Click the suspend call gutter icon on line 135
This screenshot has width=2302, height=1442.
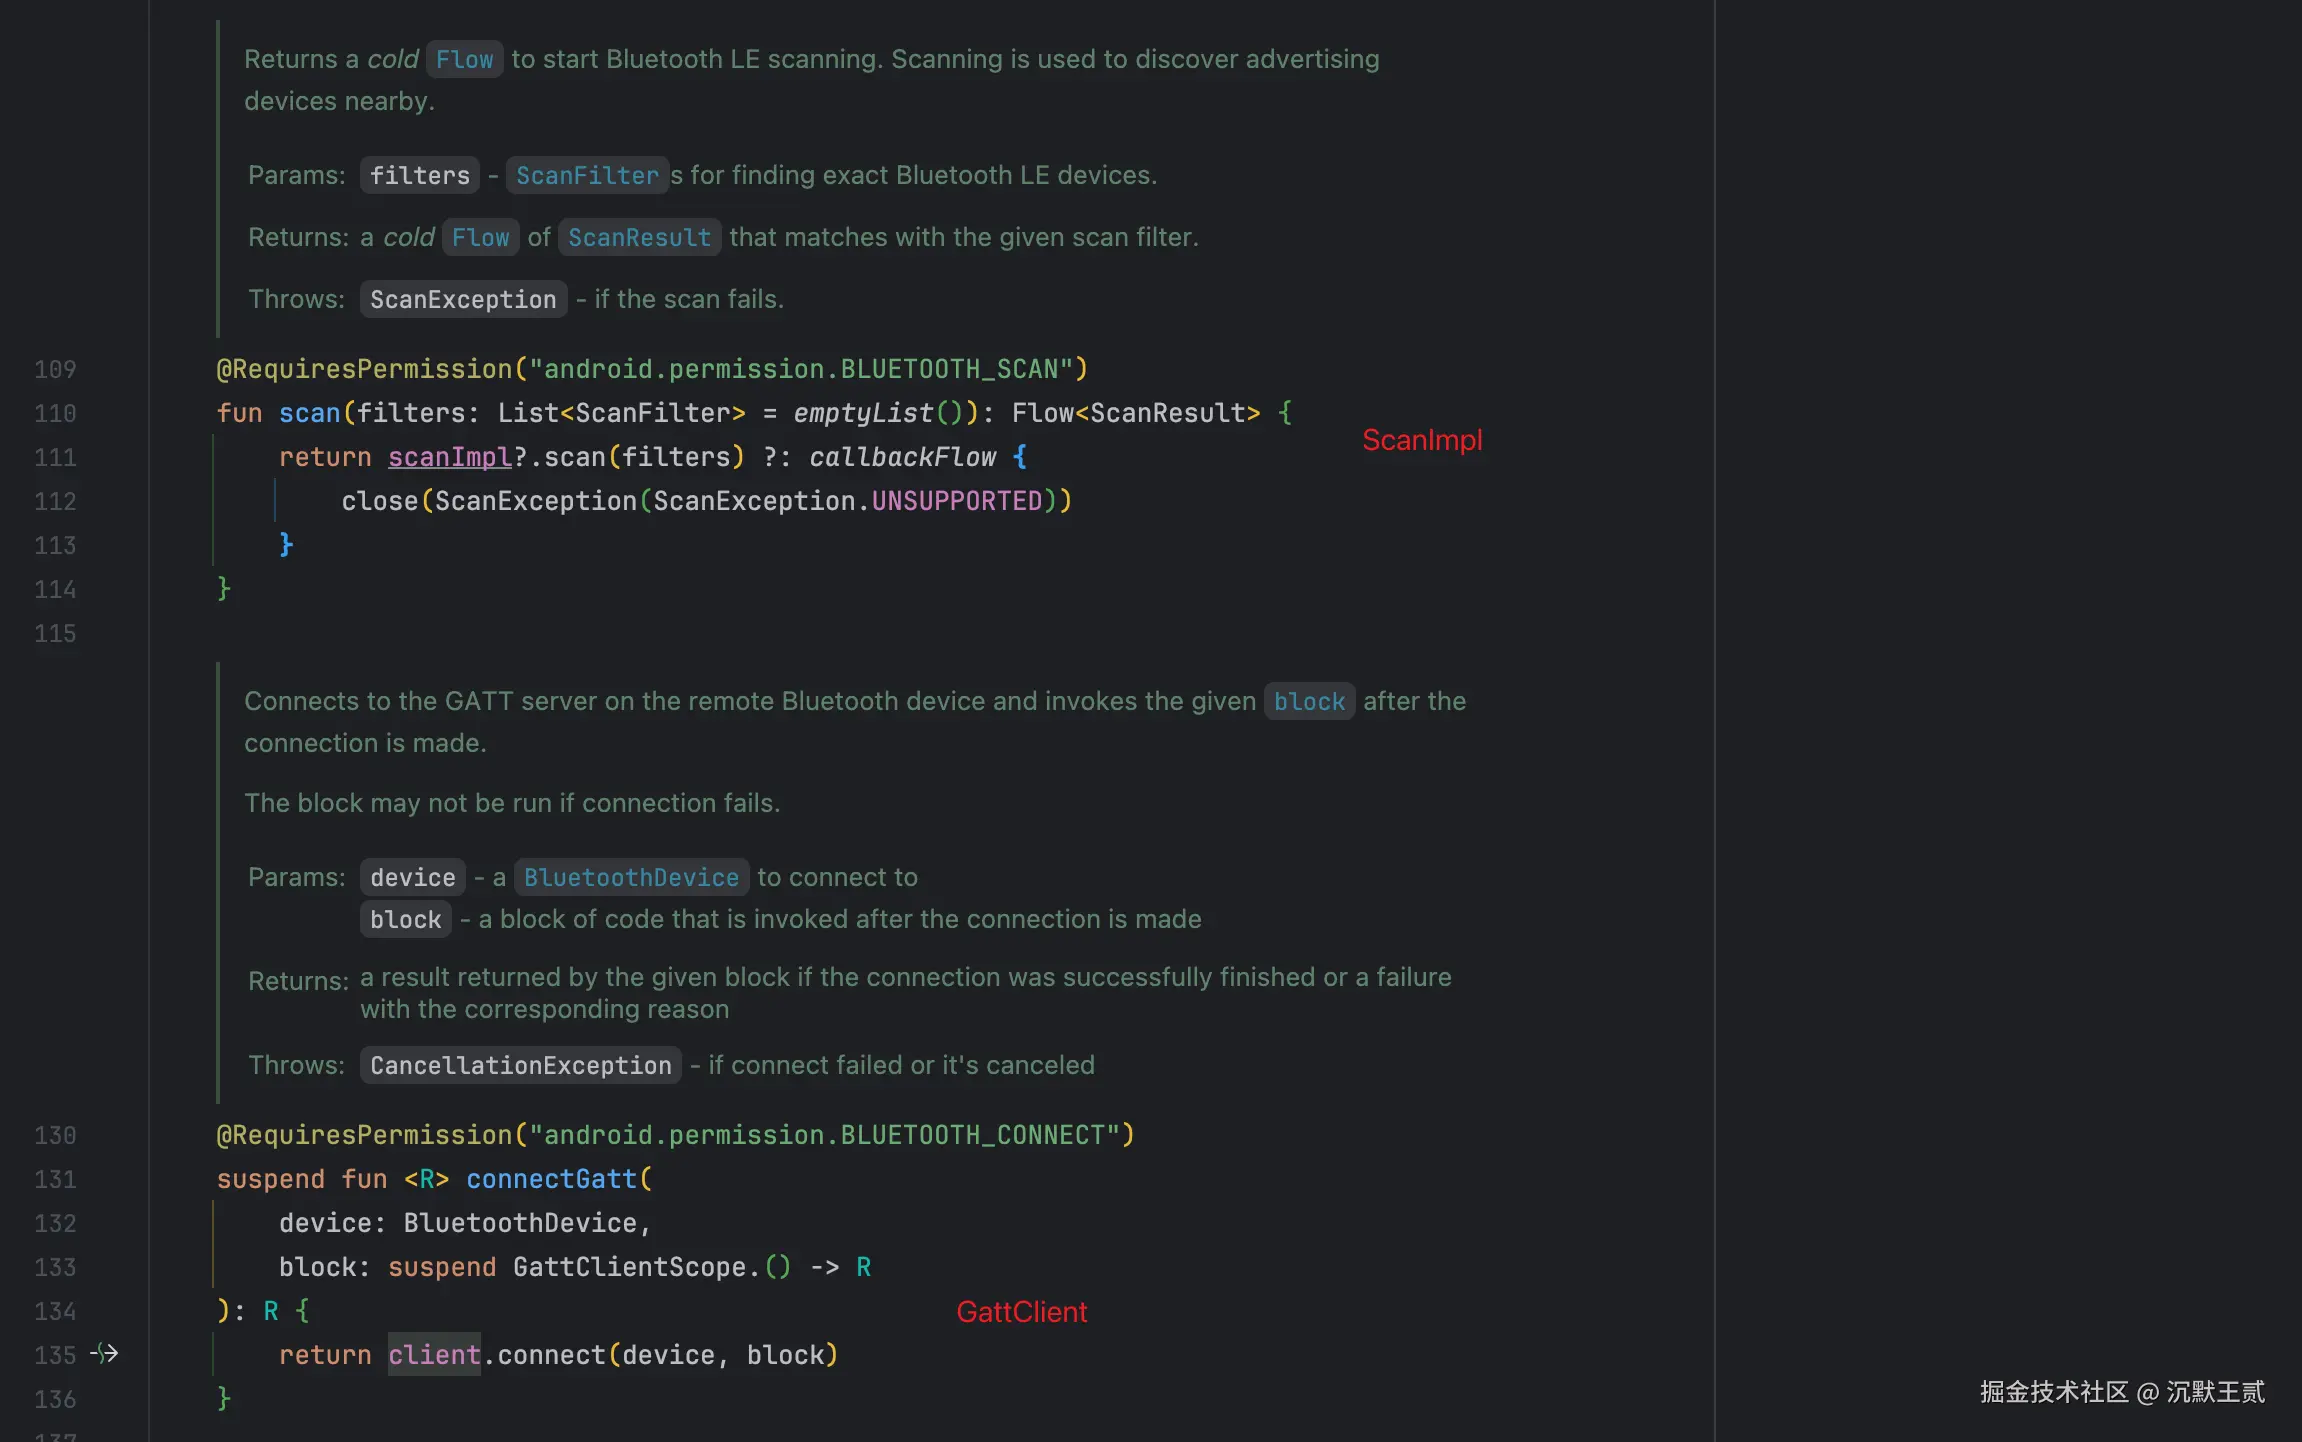pyautogui.click(x=105, y=1354)
